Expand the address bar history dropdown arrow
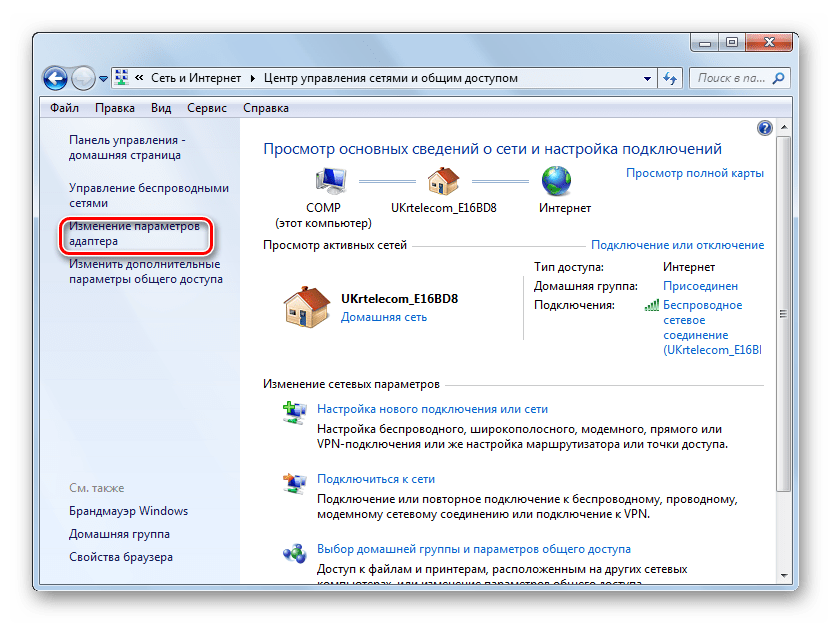Screen dimensions: 832x624 tap(649, 78)
